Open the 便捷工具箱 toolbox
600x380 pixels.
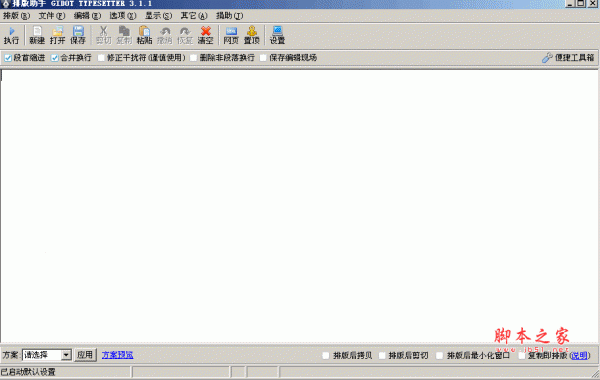pos(568,58)
